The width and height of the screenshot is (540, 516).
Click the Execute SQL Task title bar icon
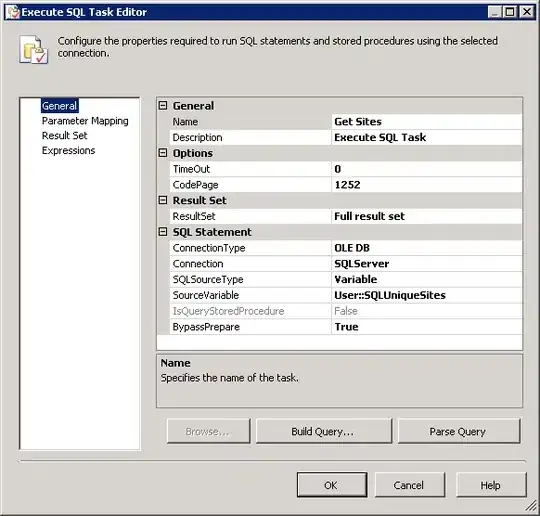click(13, 12)
